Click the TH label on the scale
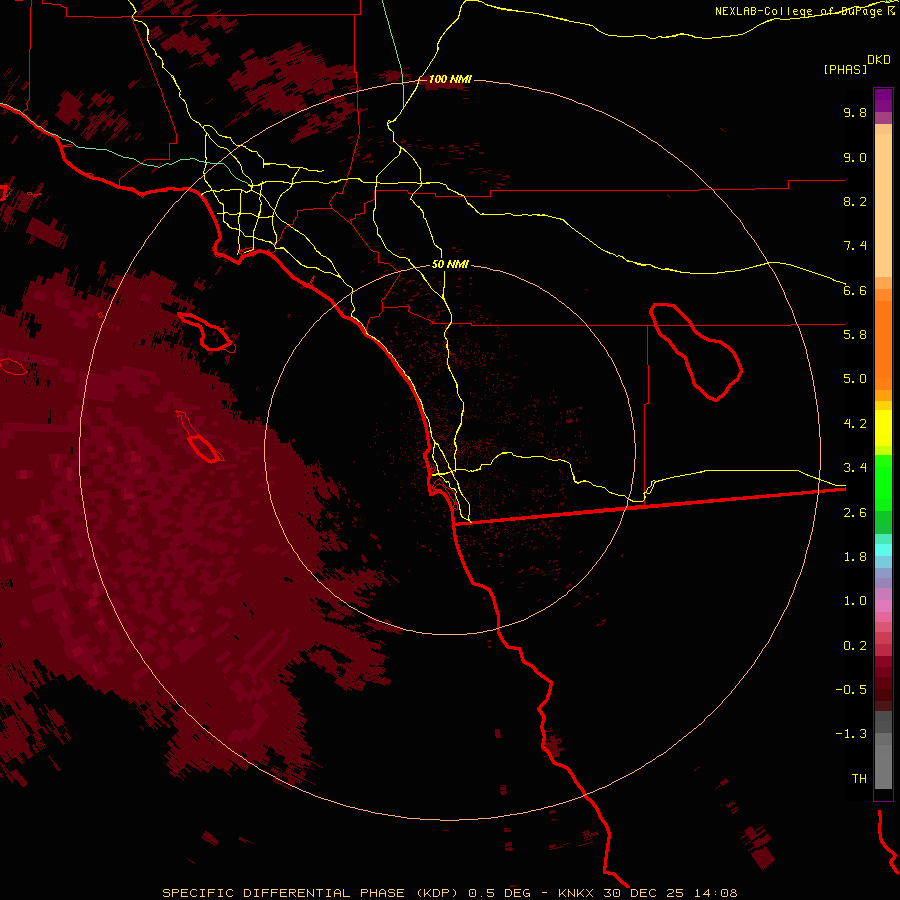900x900 pixels. [859, 779]
